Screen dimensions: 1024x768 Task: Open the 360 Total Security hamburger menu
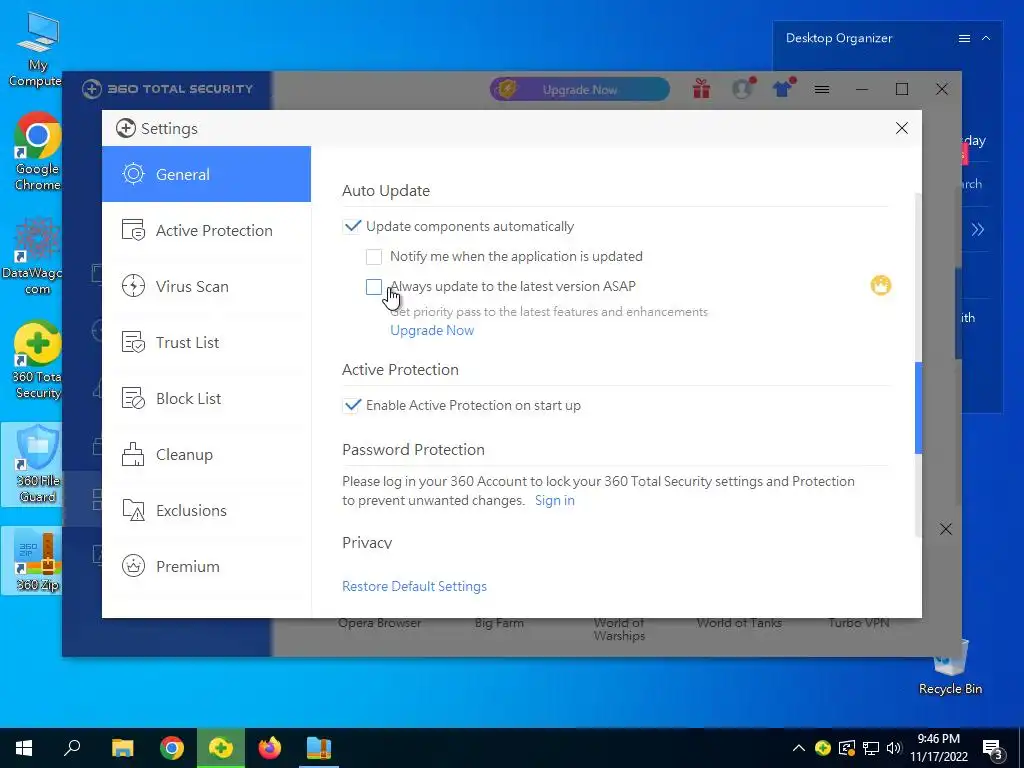pos(822,89)
